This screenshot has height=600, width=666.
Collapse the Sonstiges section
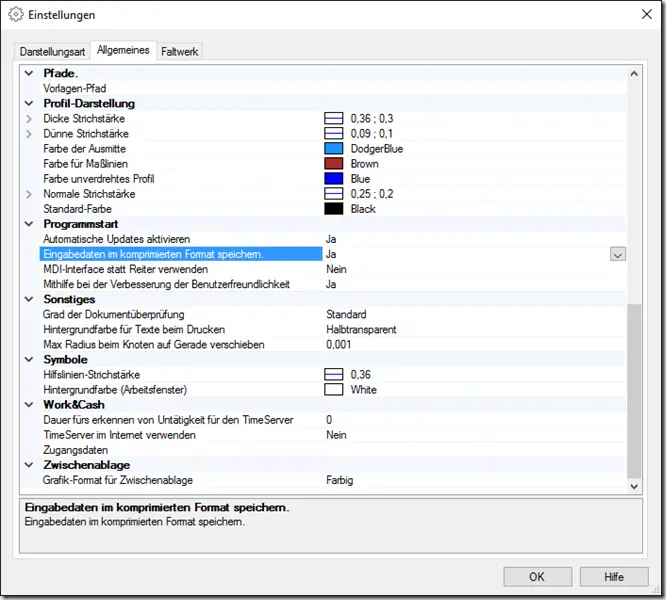pos(29,299)
